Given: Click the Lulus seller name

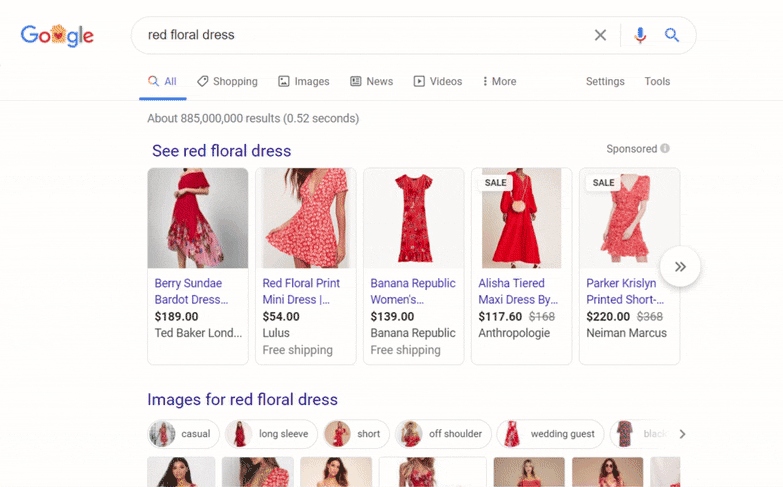Looking at the screenshot, I should click(276, 333).
